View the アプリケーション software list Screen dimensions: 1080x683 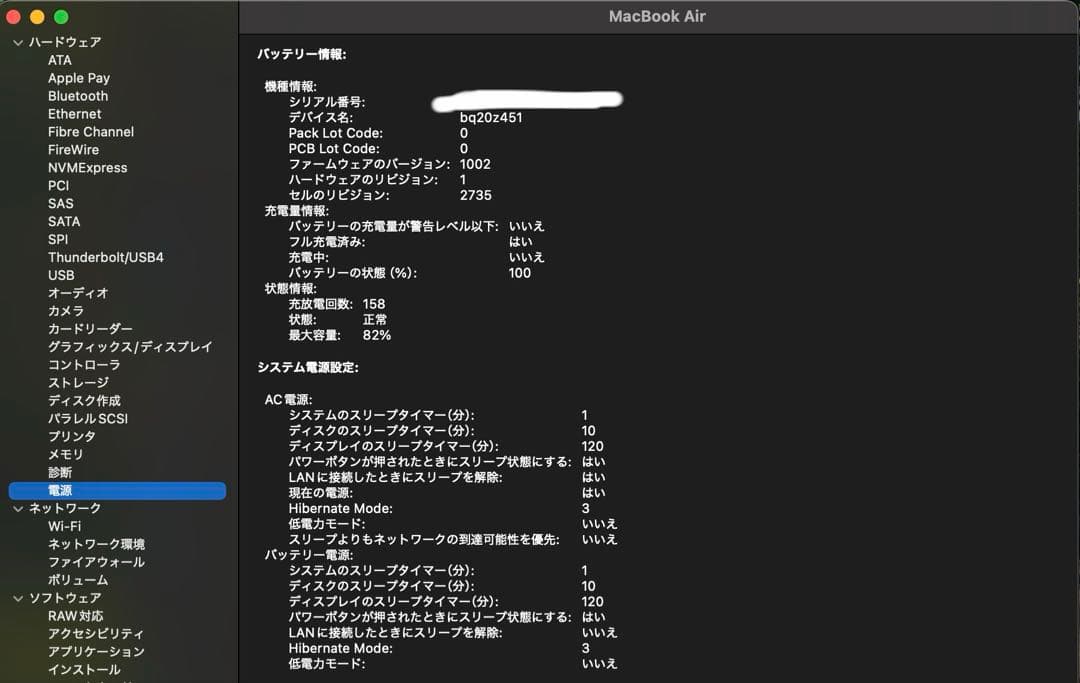(94, 652)
